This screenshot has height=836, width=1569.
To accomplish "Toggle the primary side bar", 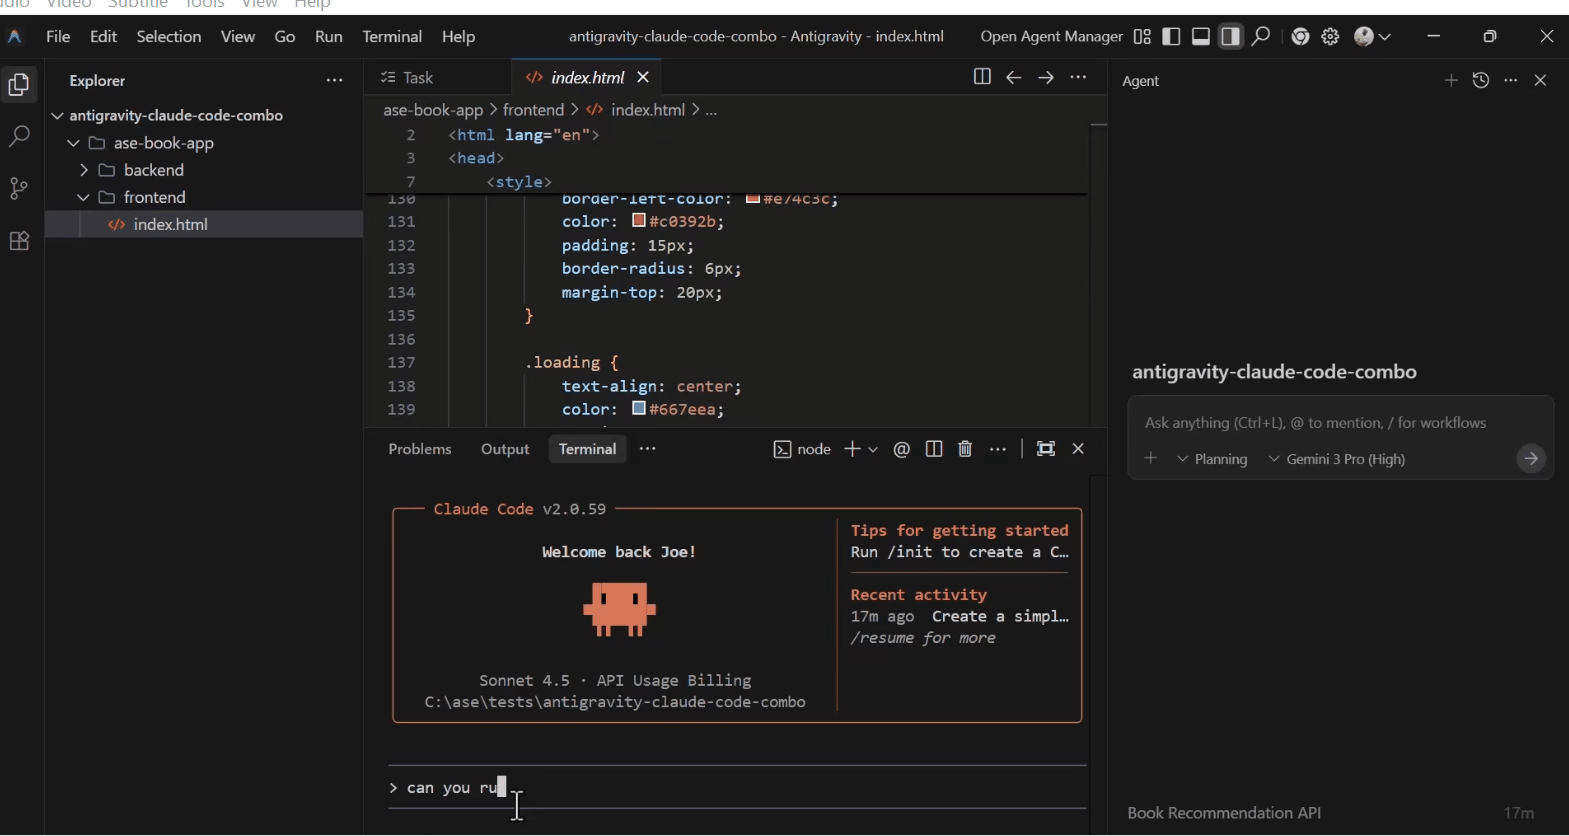I will pos(1172,37).
